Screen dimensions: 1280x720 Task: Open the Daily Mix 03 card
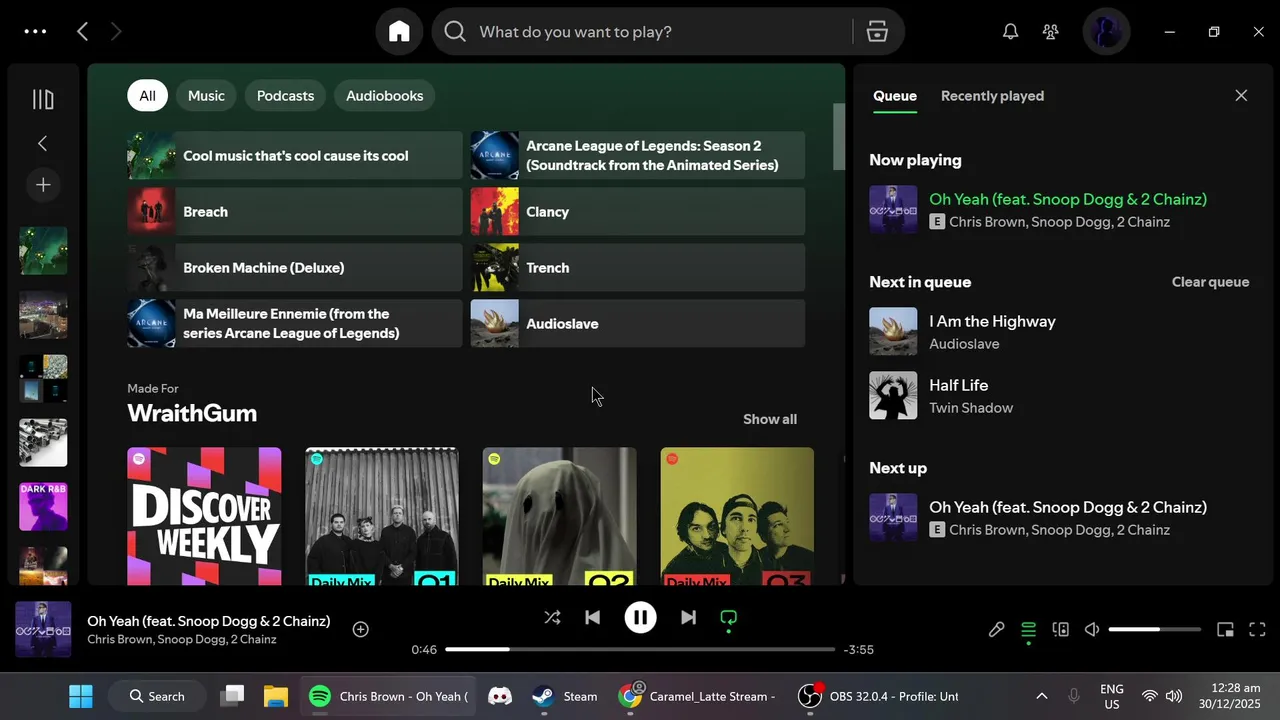tap(737, 516)
